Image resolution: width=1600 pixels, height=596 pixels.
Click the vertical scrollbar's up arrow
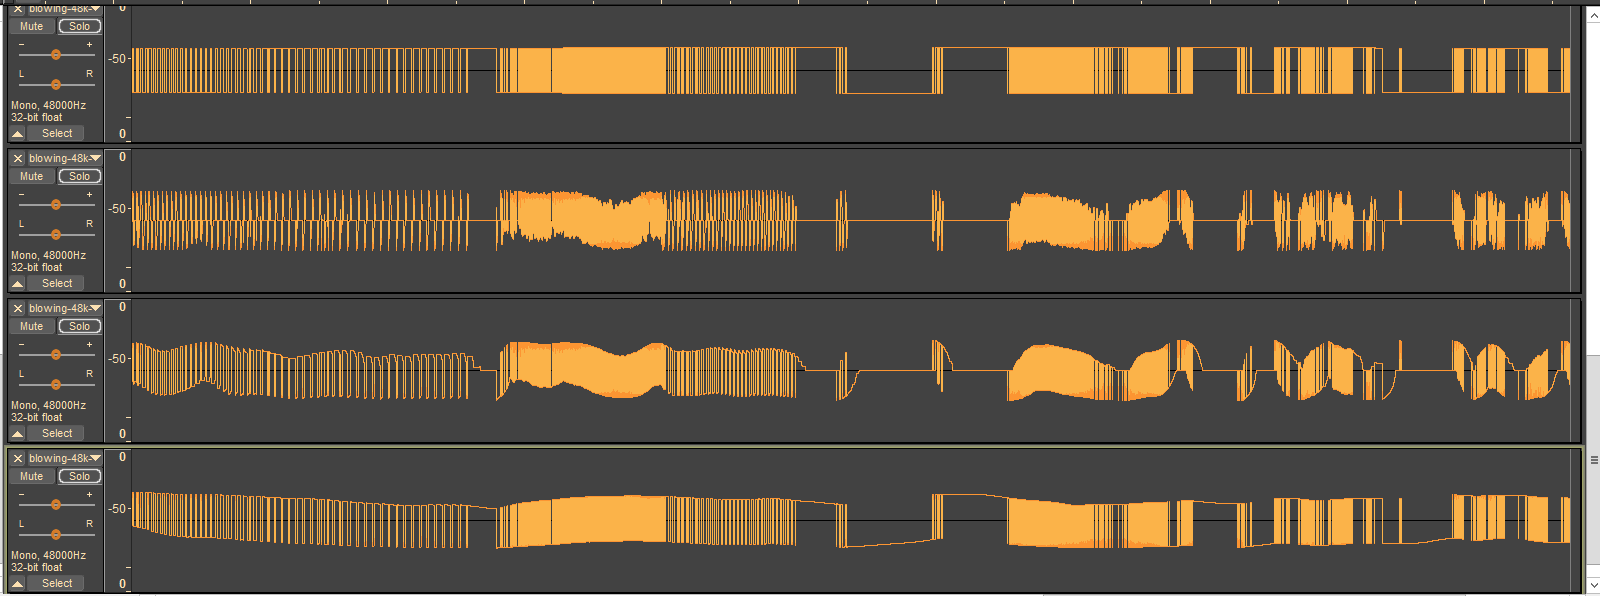pos(1593,15)
